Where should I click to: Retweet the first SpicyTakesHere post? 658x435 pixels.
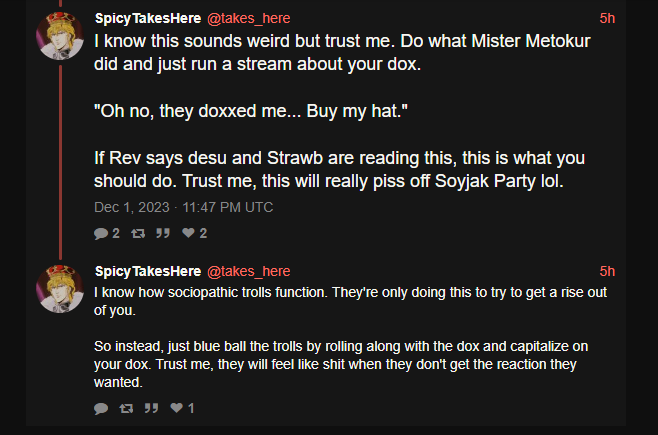(135, 234)
